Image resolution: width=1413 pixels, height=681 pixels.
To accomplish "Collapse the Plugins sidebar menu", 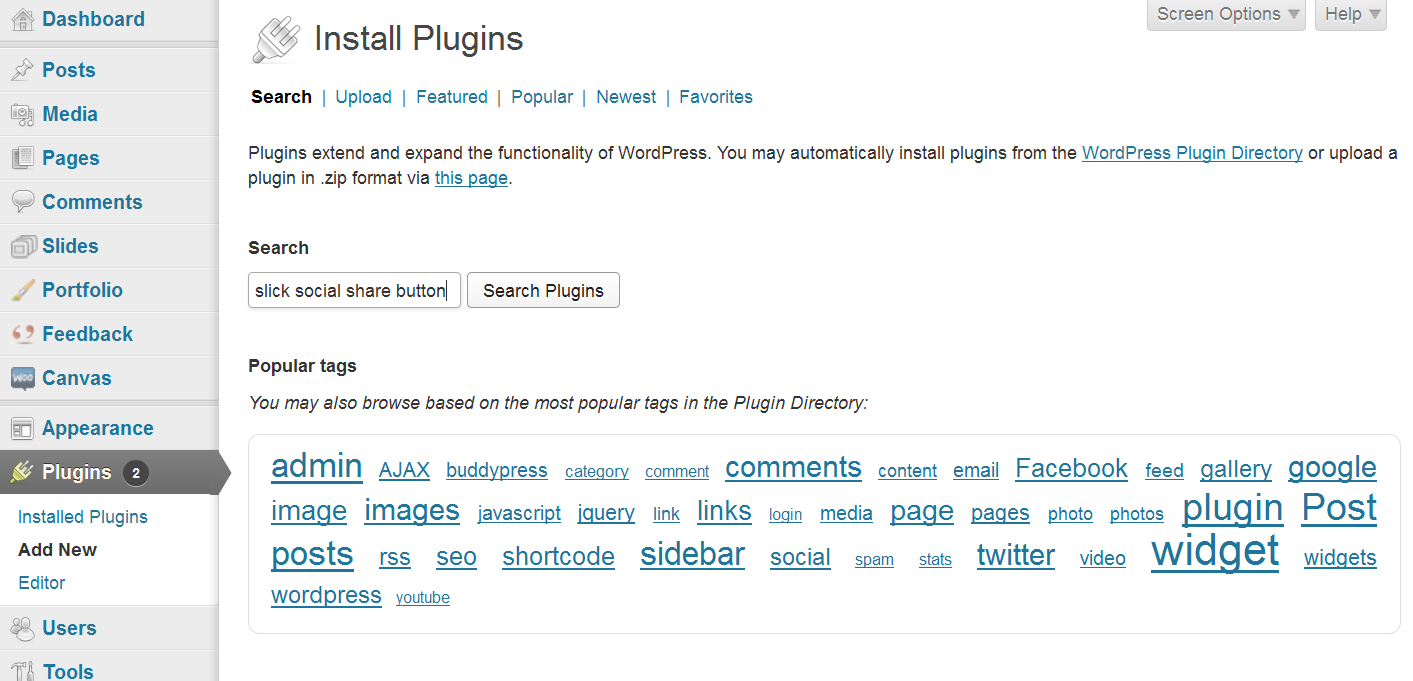I will click(76, 472).
